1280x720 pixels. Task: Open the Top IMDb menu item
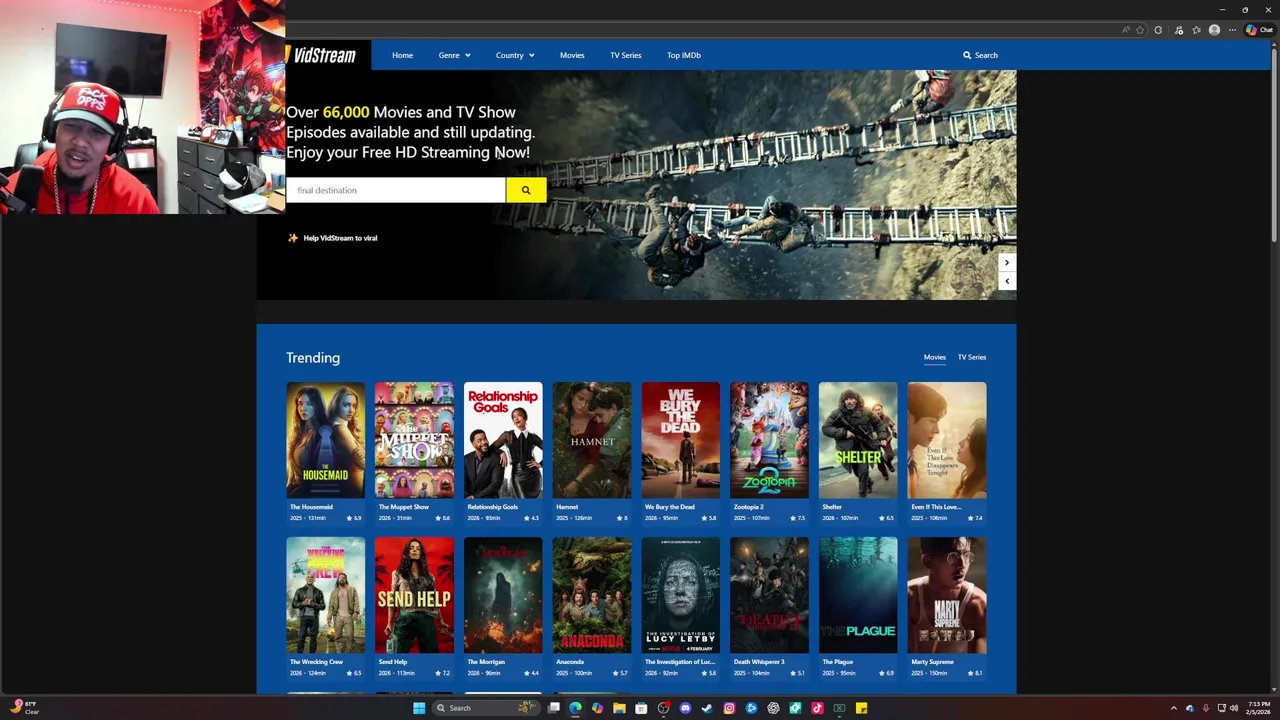[x=684, y=55]
